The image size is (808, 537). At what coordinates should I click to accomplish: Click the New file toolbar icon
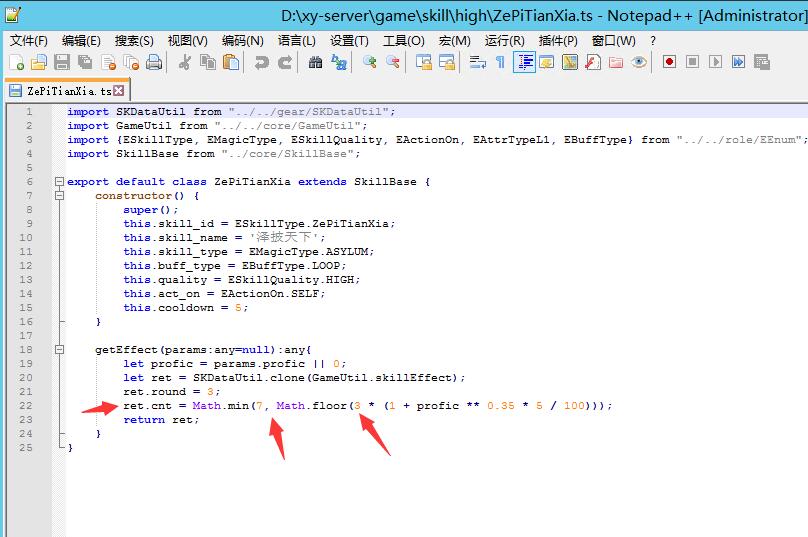click(16, 62)
